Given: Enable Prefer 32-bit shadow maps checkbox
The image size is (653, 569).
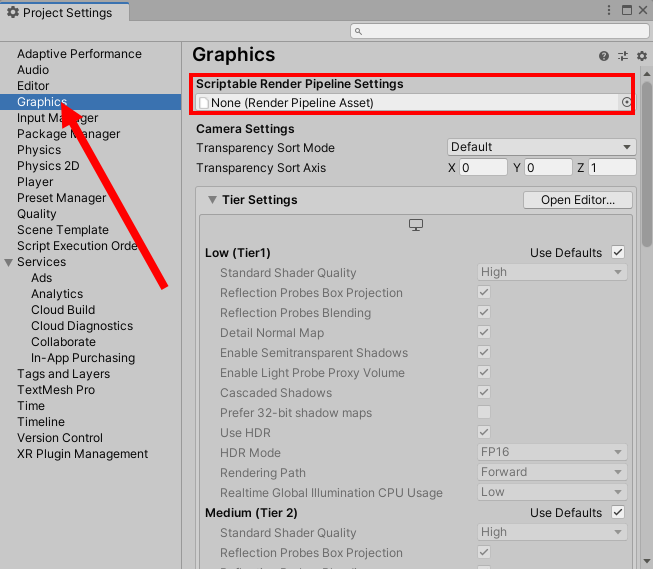Looking at the screenshot, I should (x=484, y=412).
